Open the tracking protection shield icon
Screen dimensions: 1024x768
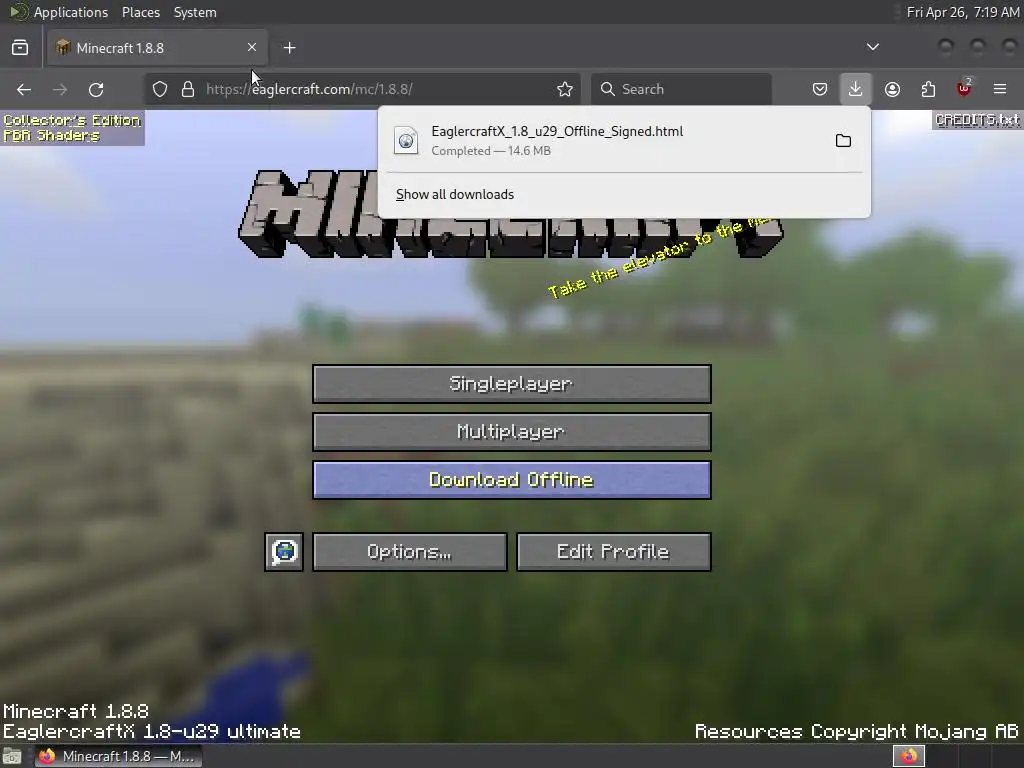pos(160,89)
